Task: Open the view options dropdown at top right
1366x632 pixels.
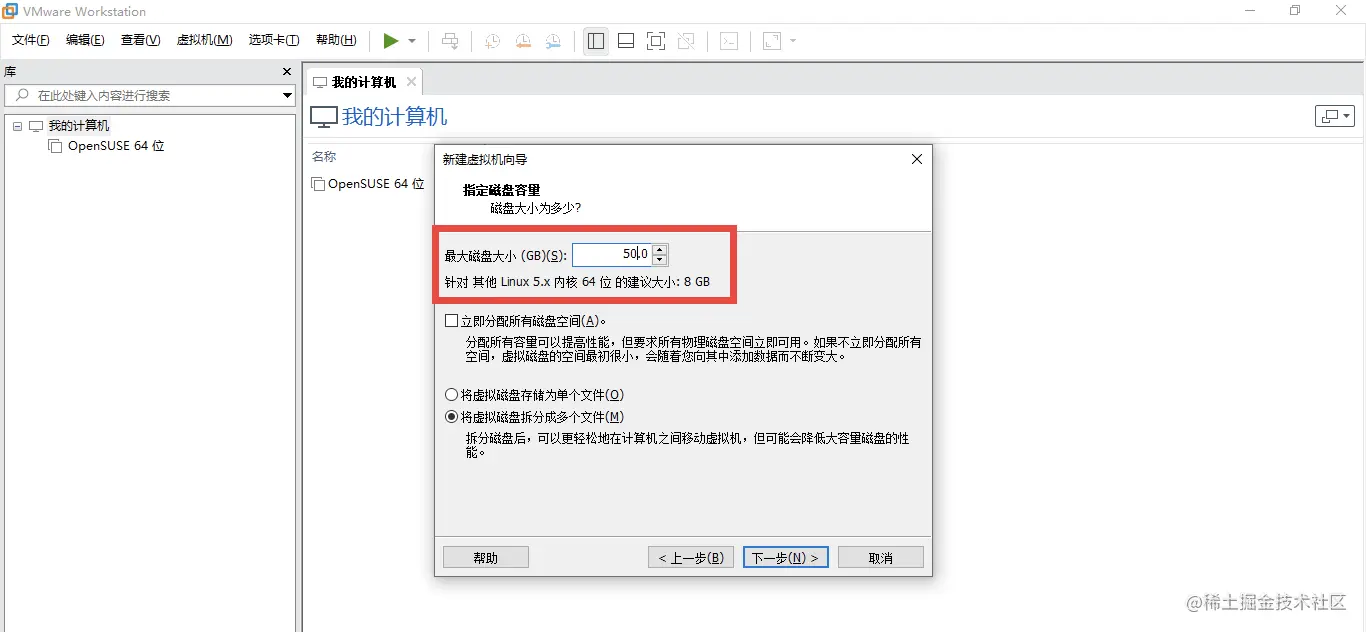Action: [x=1334, y=116]
